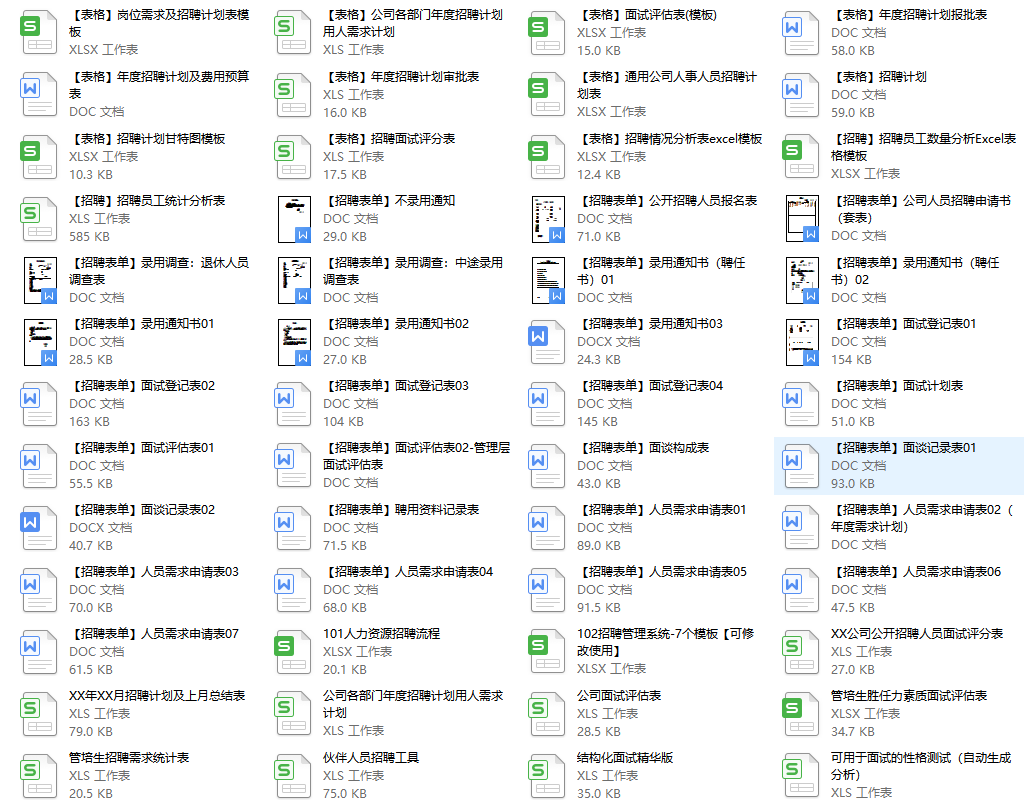Image resolution: width=1029 pixels, height=808 pixels.
Task: Click the 人员需求申请表04 file name
Action: pyautogui.click(x=408, y=572)
